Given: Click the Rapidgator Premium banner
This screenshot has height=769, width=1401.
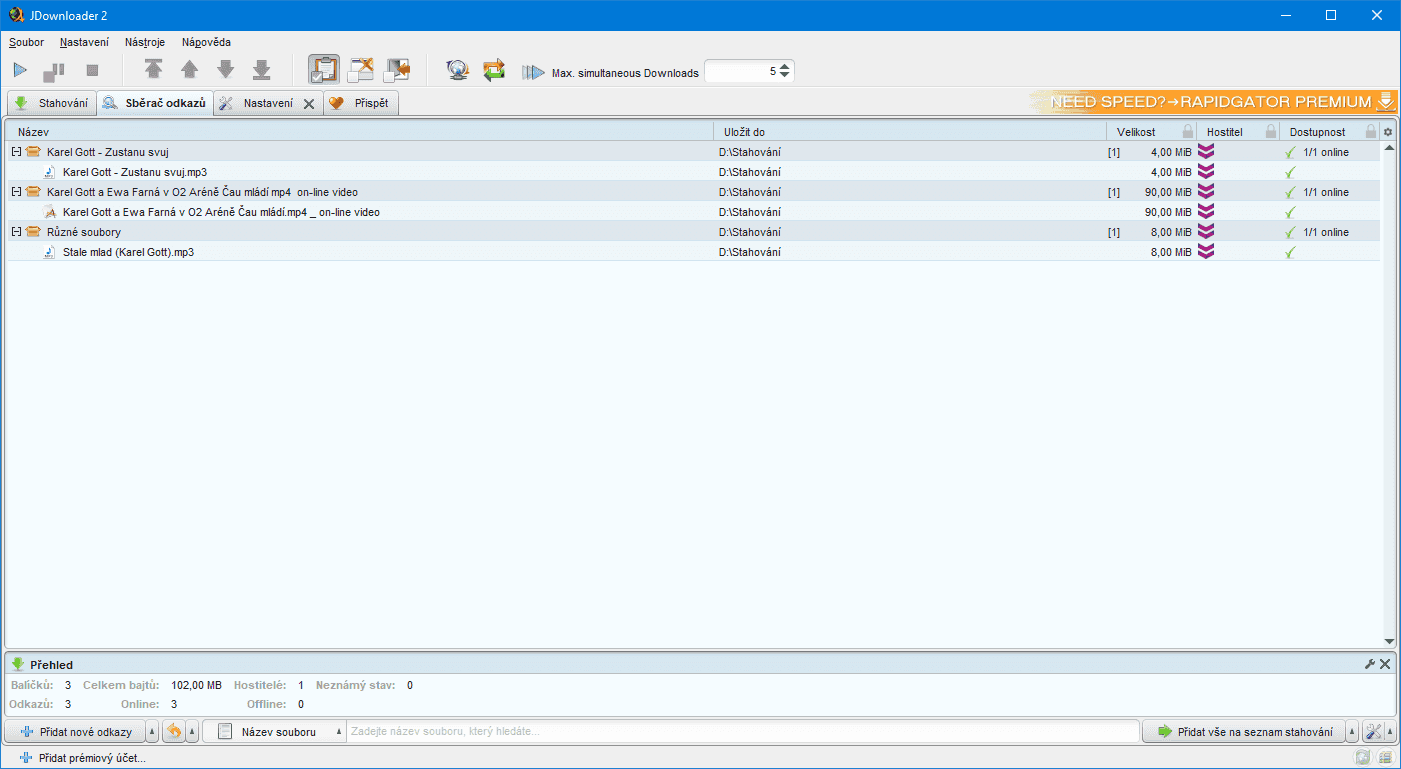Looking at the screenshot, I should click(1213, 102).
